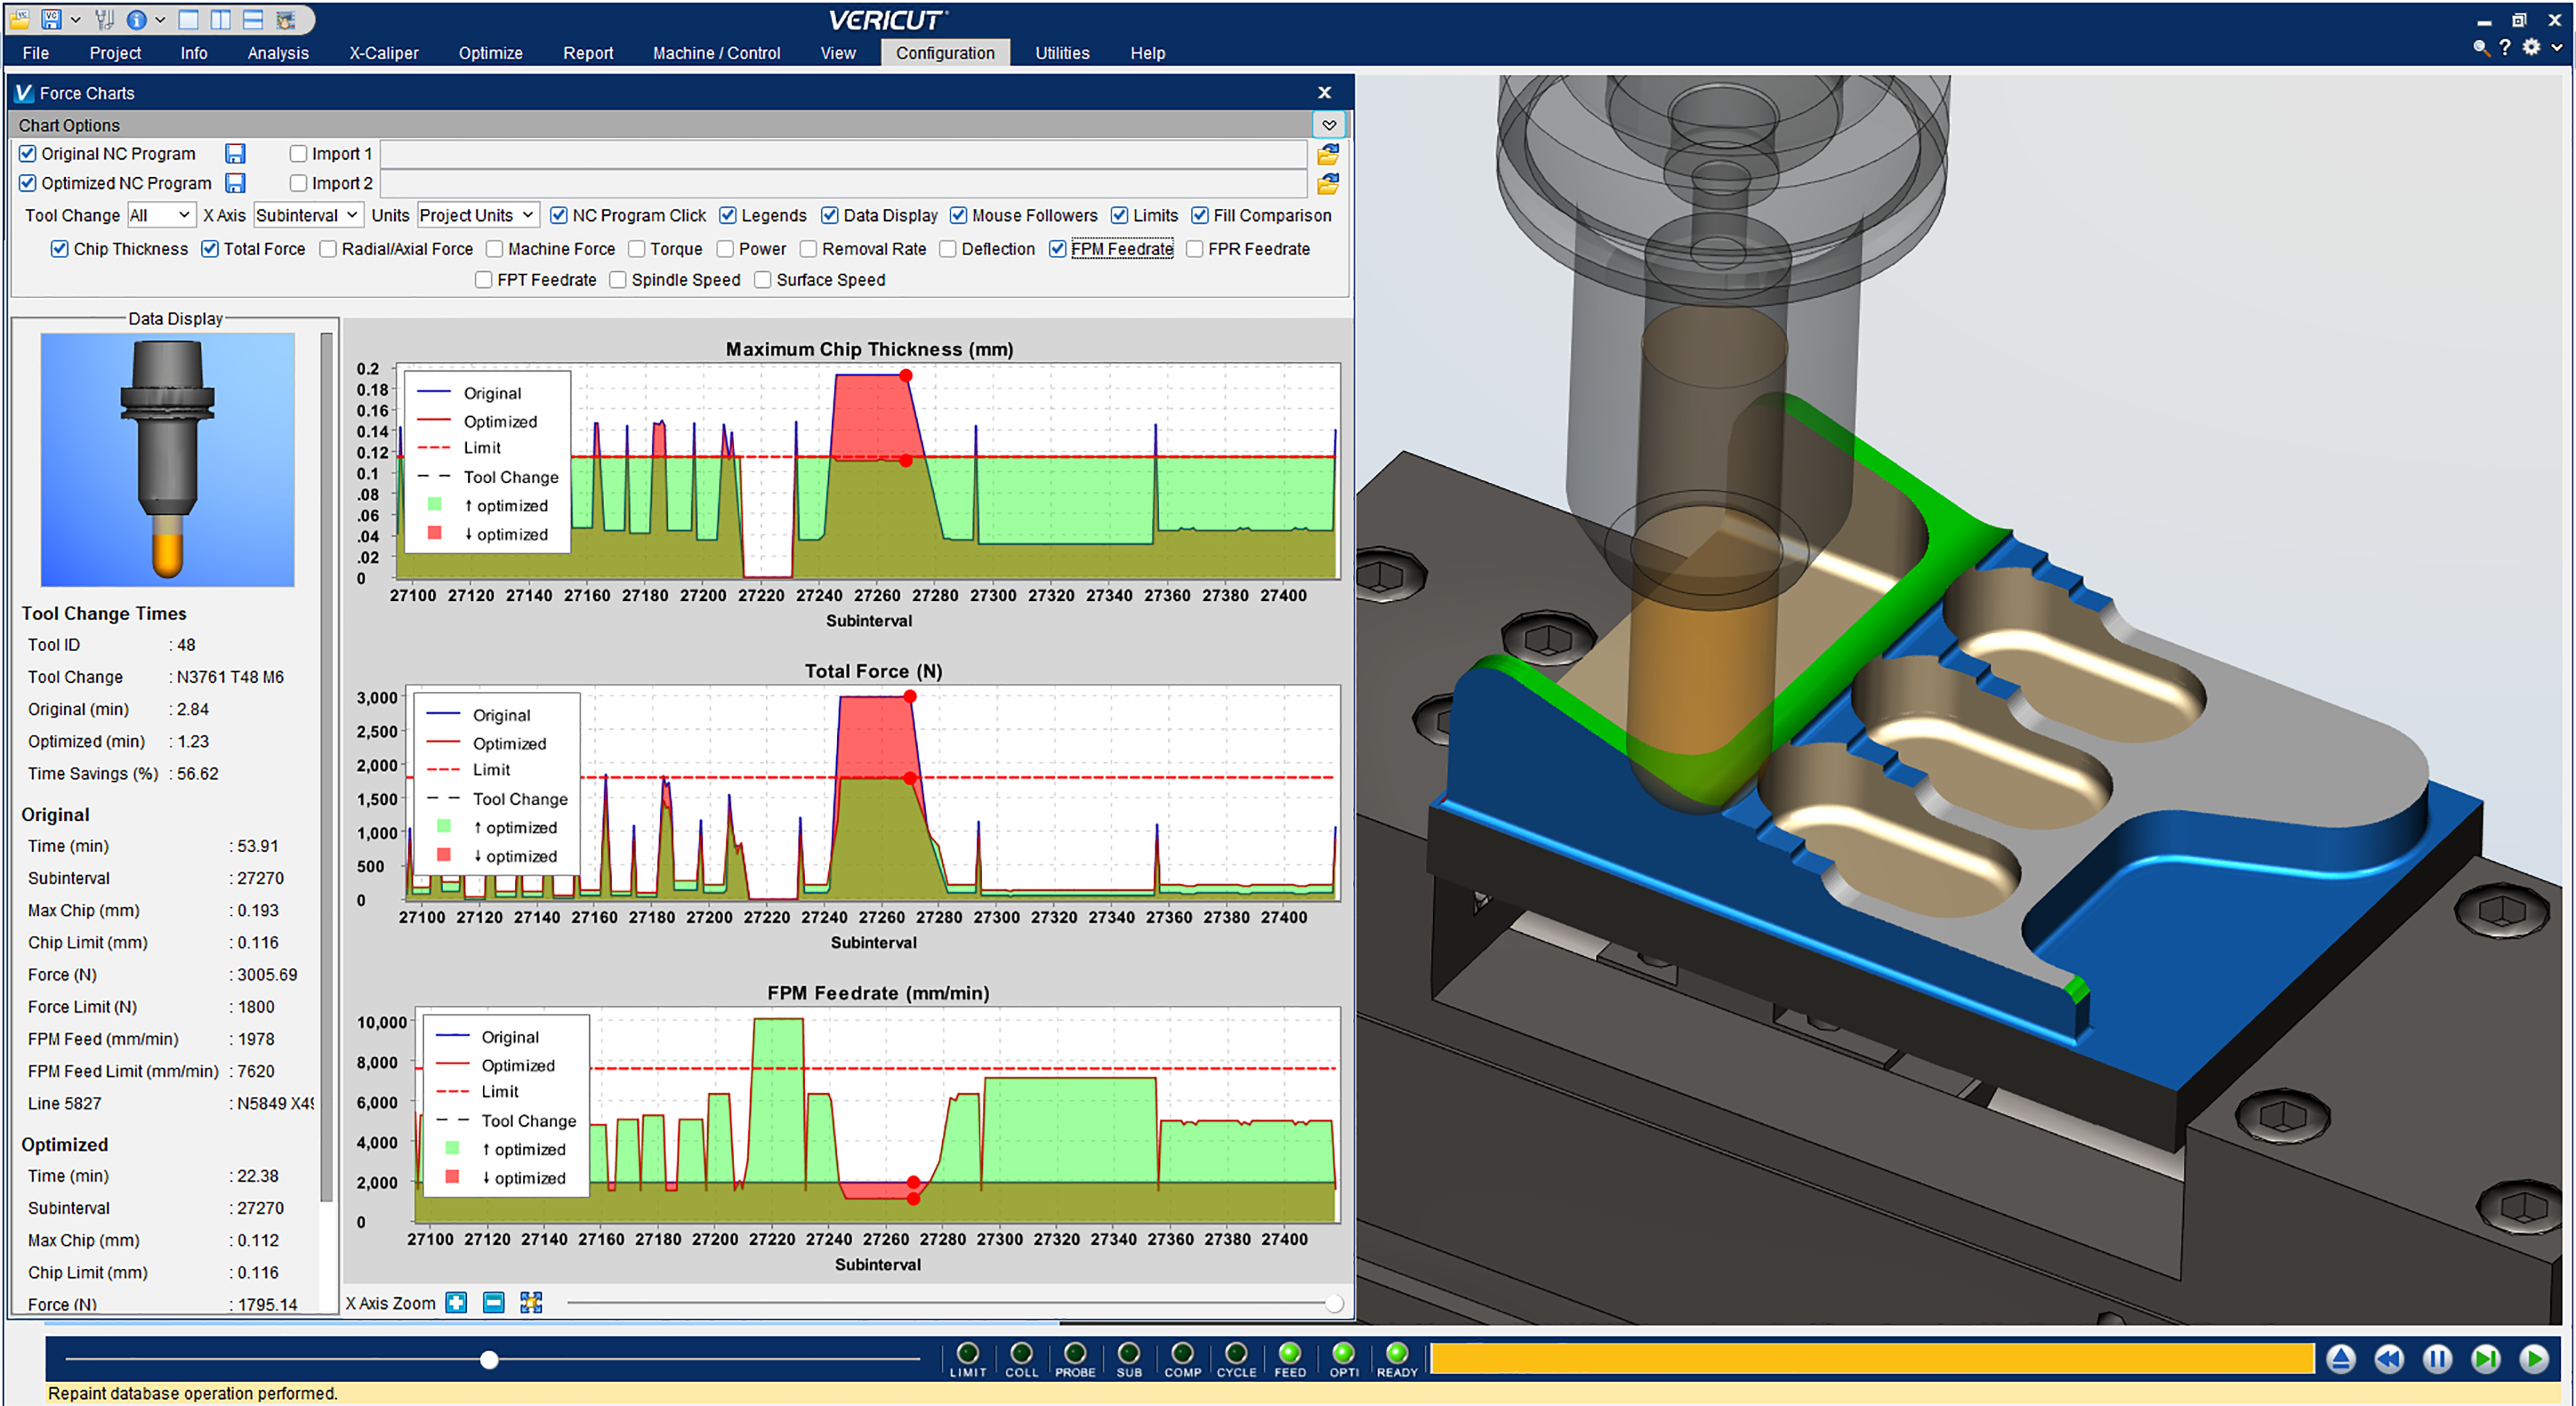
Task: Browse file for Import 1 folder icon
Action: [x=1328, y=154]
